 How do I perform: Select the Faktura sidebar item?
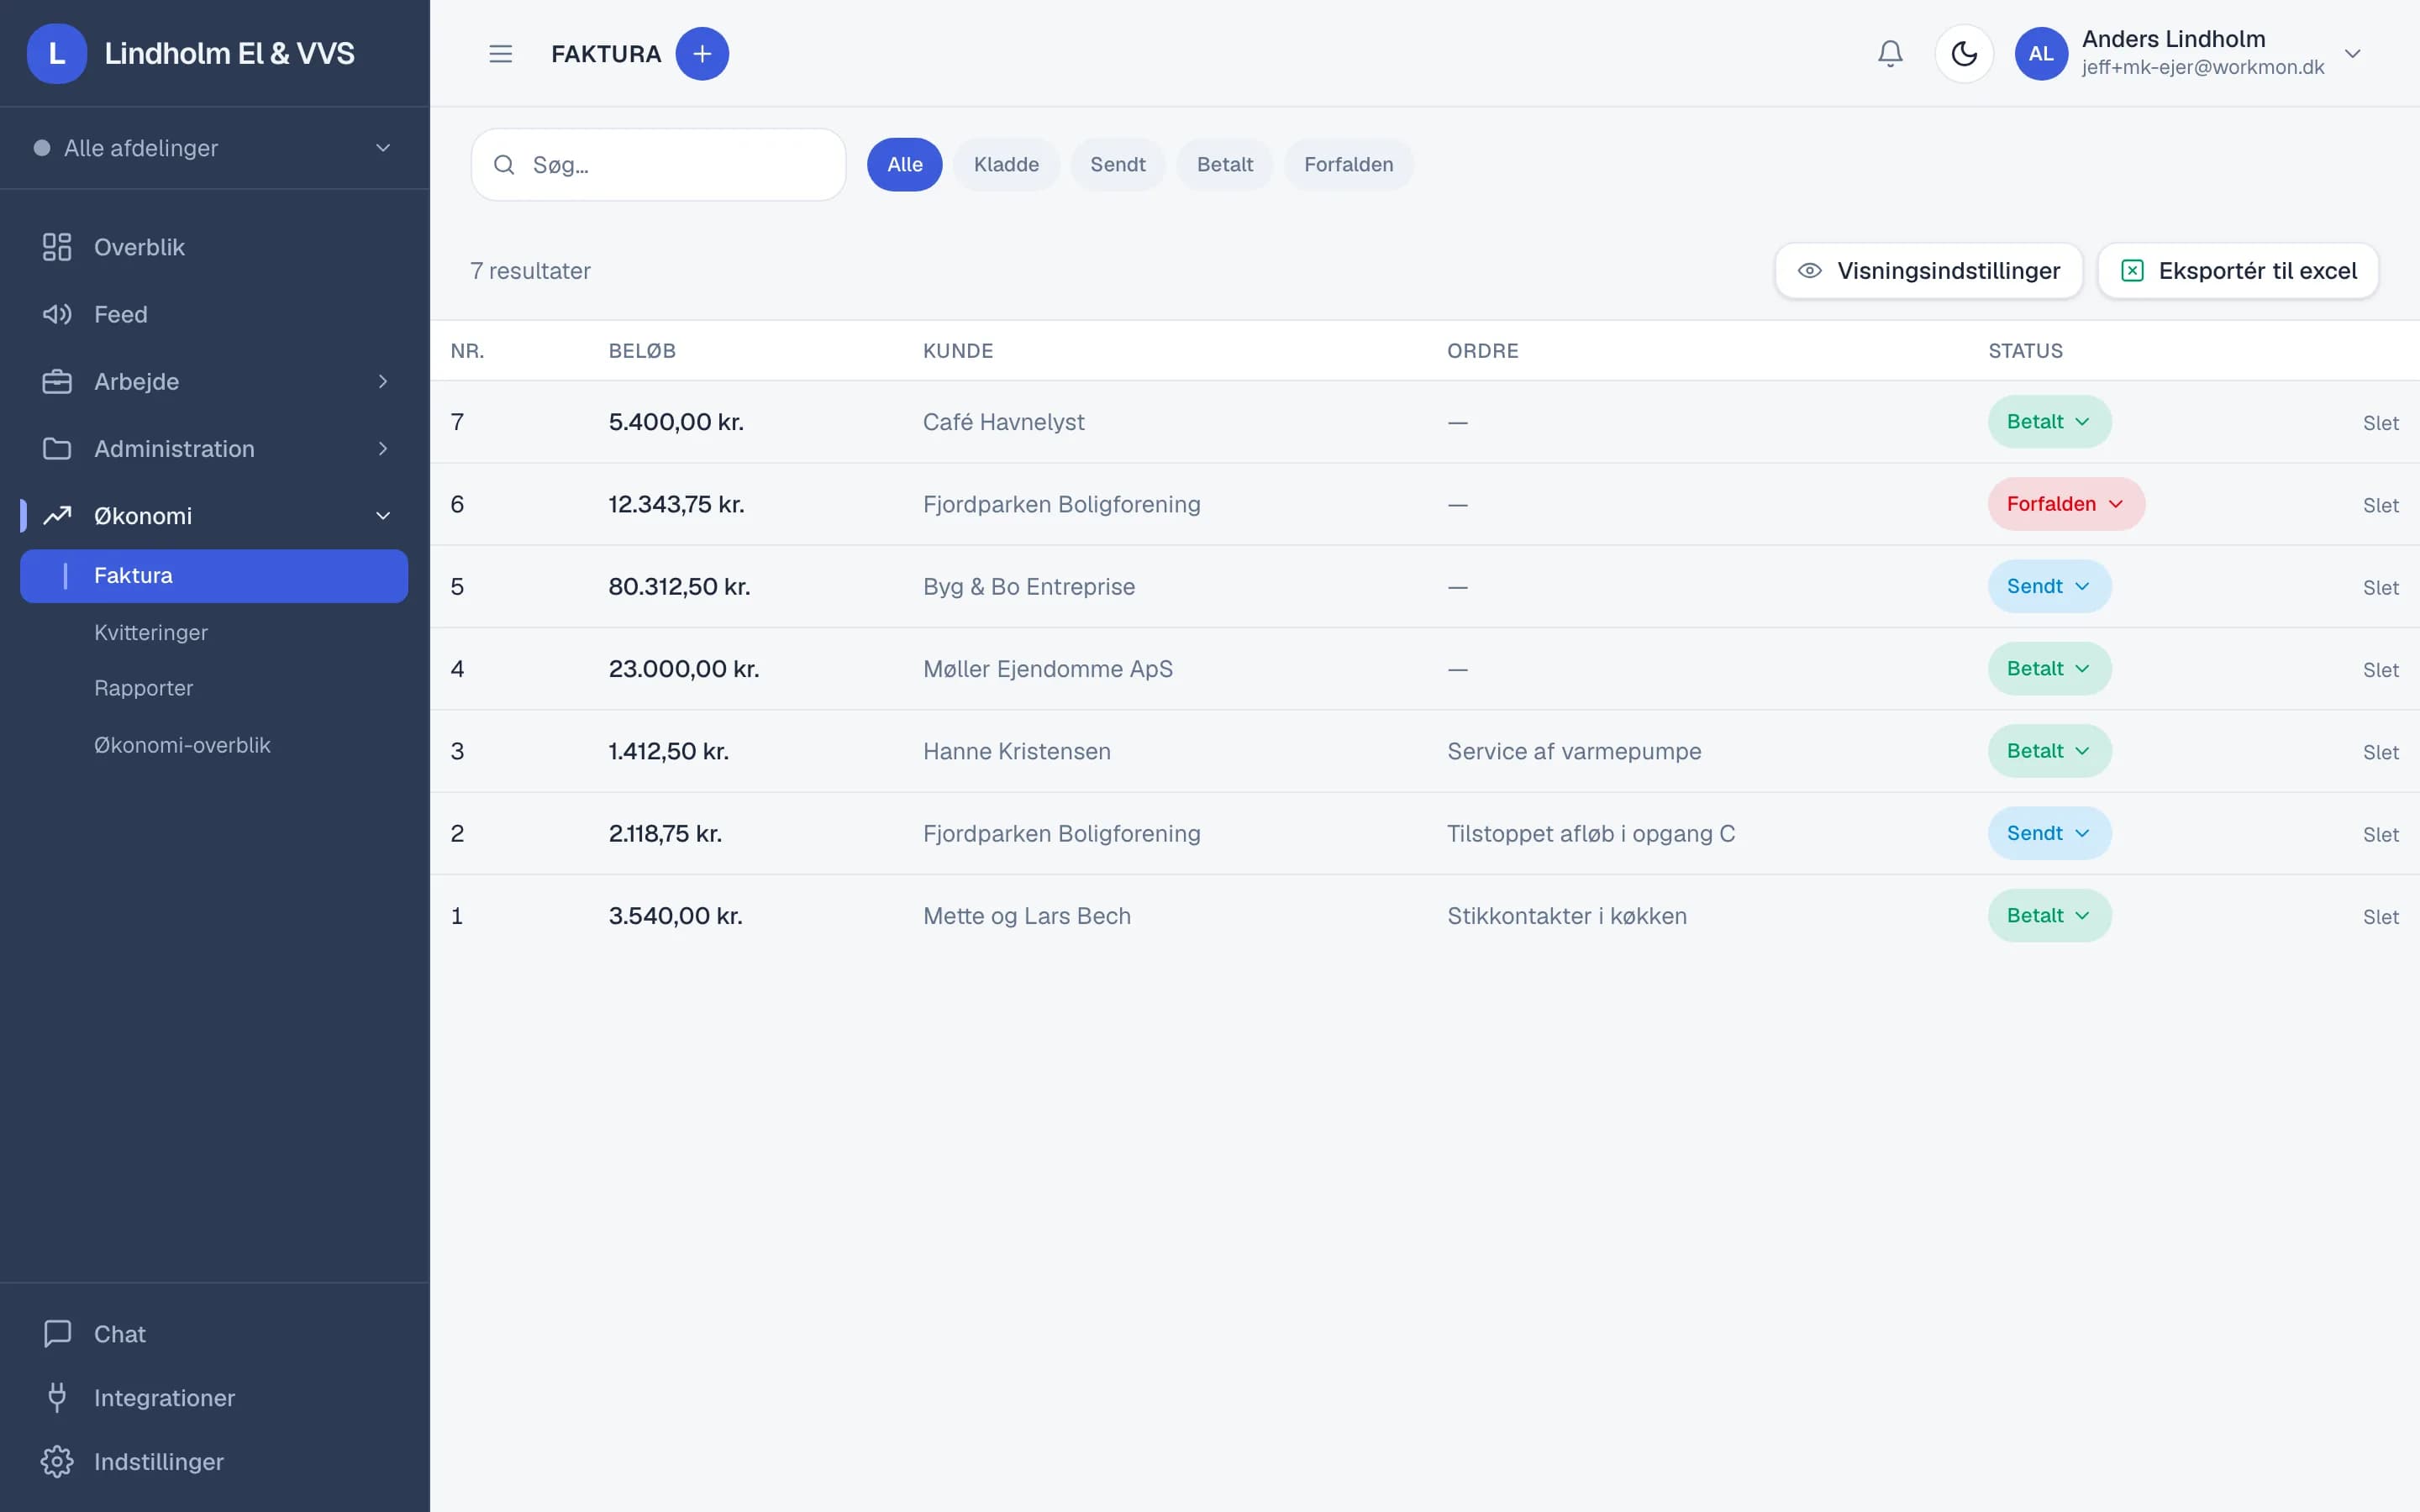pos(214,576)
